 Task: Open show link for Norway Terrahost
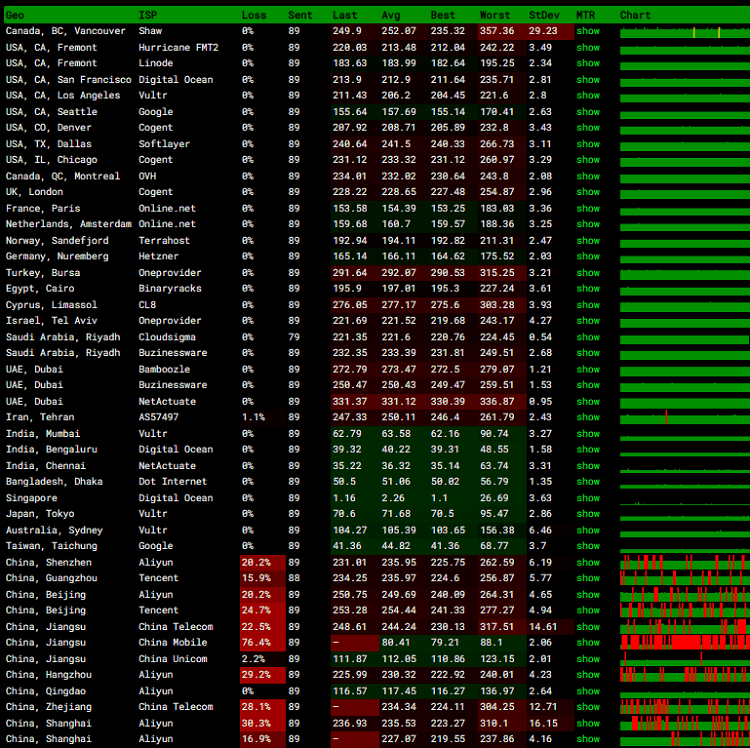(587, 241)
